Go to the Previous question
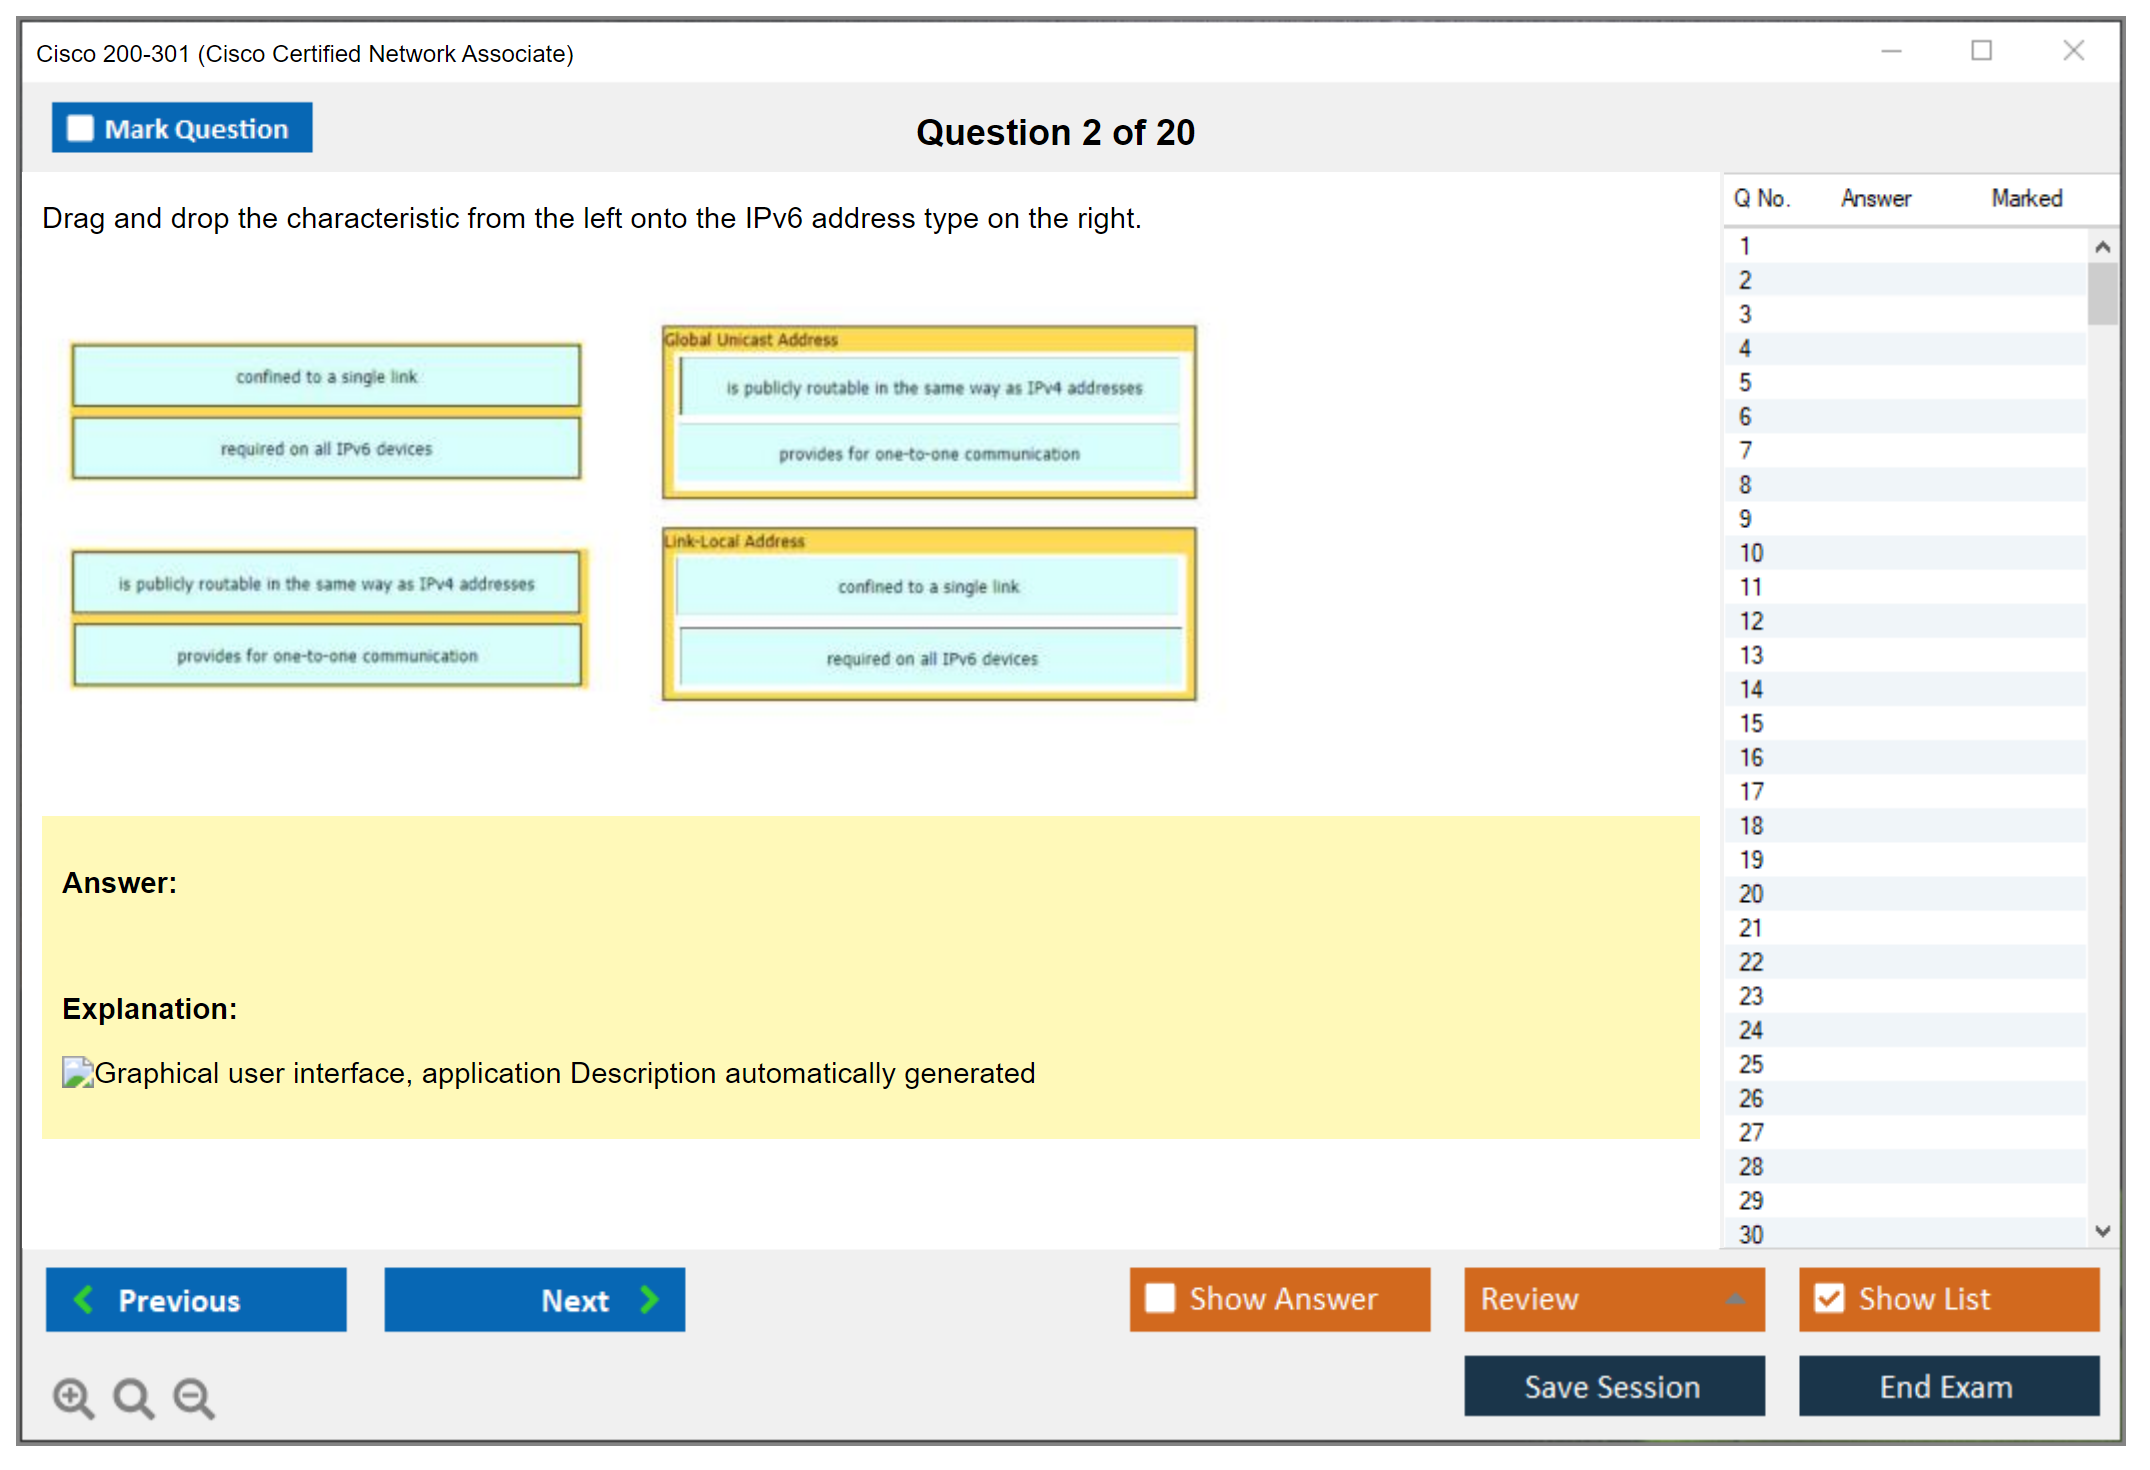Viewport: 2150px width, 1470px height. coord(196,1299)
